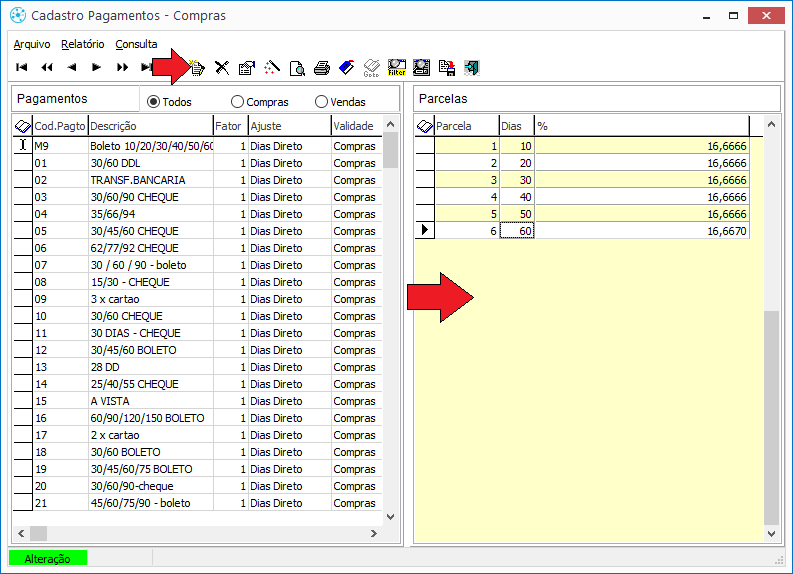The width and height of the screenshot is (793, 574).
Task: Select Parcela row number 3
Action: 582,180
